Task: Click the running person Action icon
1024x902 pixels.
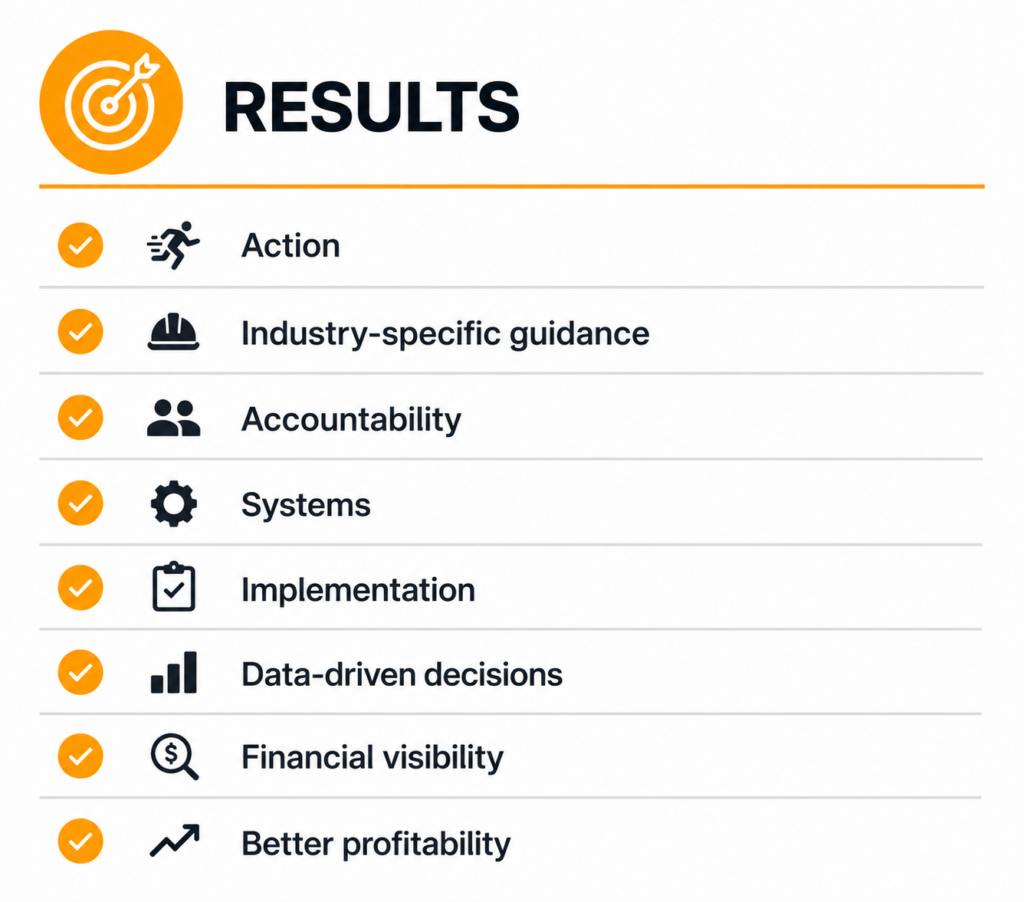Action: click(x=173, y=245)
